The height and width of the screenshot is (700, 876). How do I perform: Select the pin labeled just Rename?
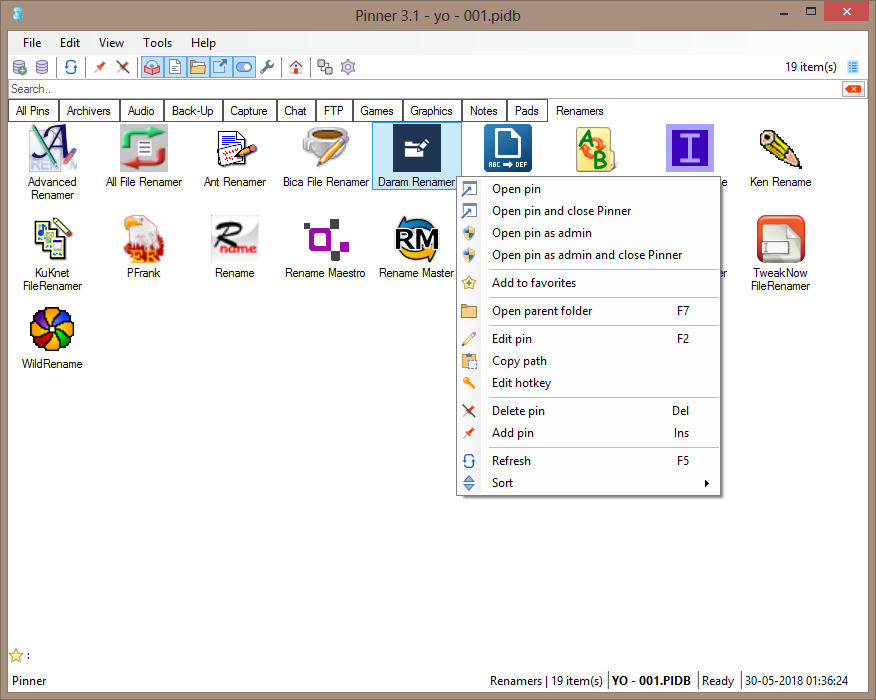pos(235,247)
